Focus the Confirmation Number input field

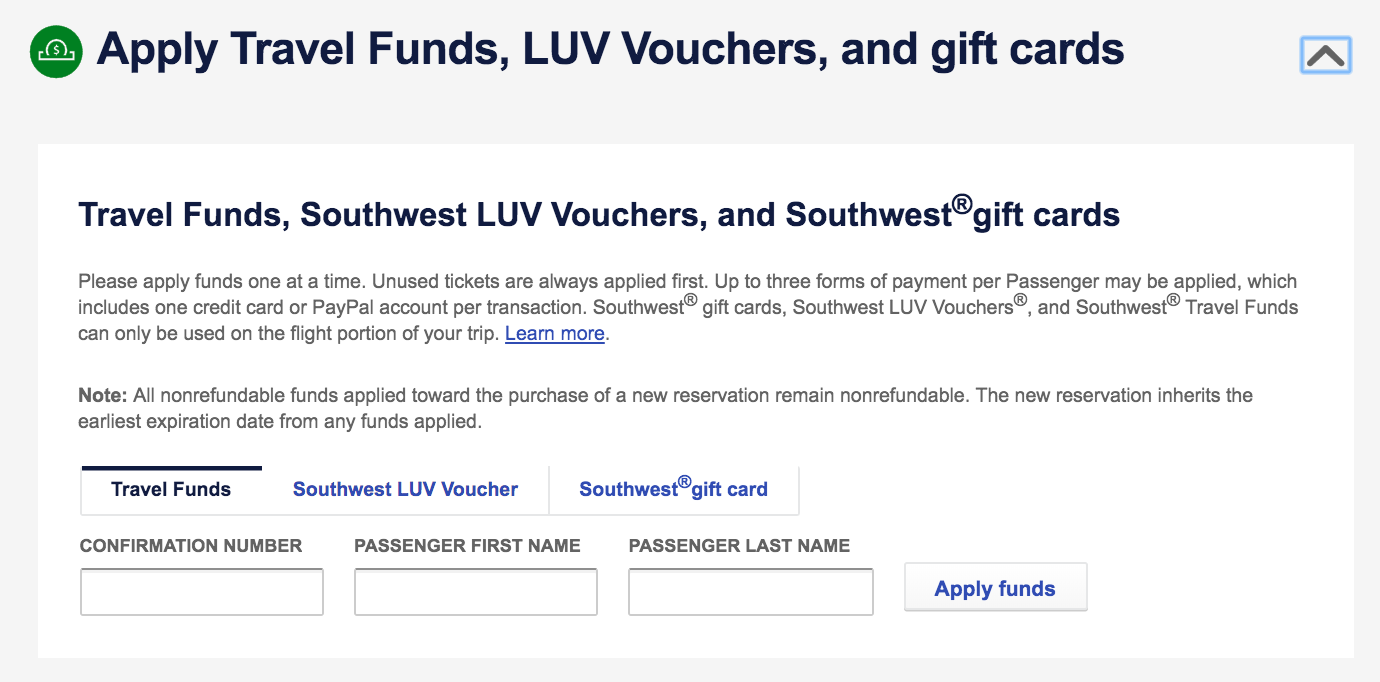(201, 592)
